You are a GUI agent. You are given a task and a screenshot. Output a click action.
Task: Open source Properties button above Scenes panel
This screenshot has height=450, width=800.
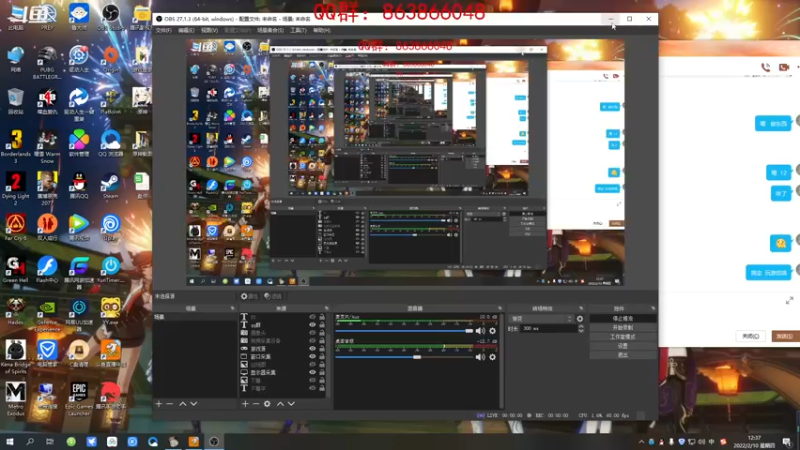(x=249, y=296)
